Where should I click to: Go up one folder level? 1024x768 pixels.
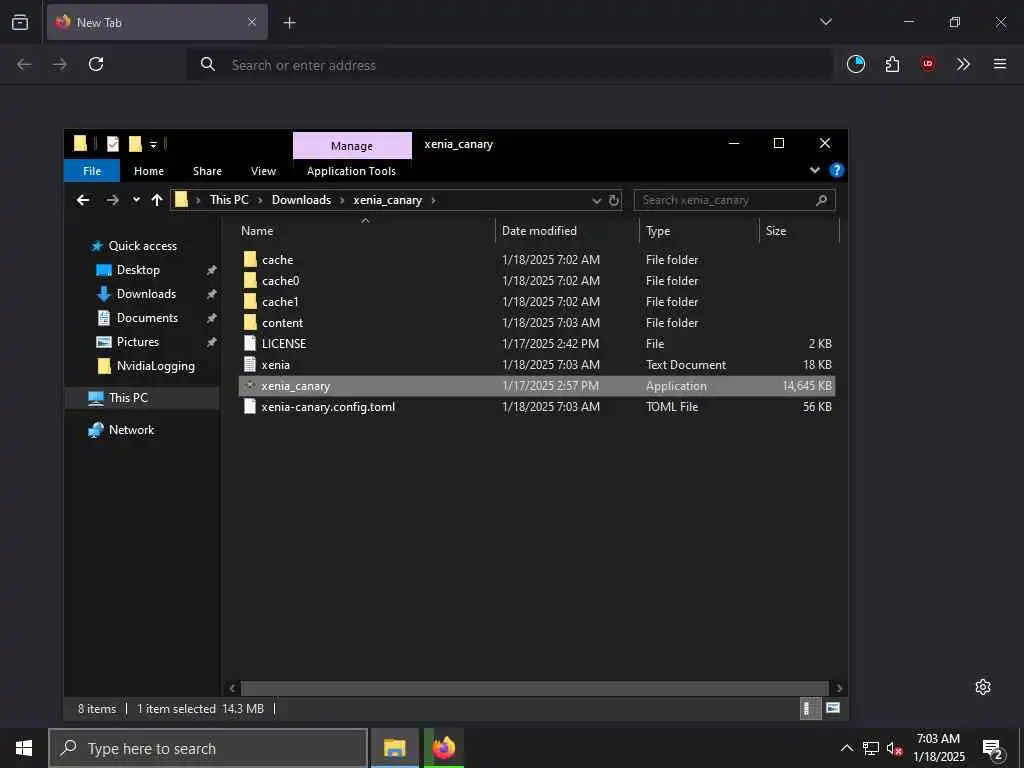click(157, 200)
